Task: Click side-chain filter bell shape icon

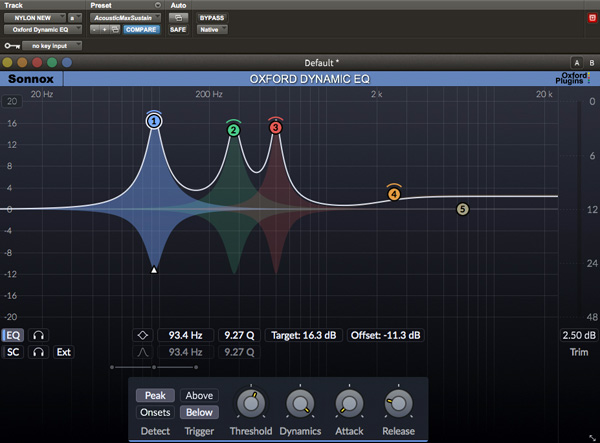Action: click(143, 352)
